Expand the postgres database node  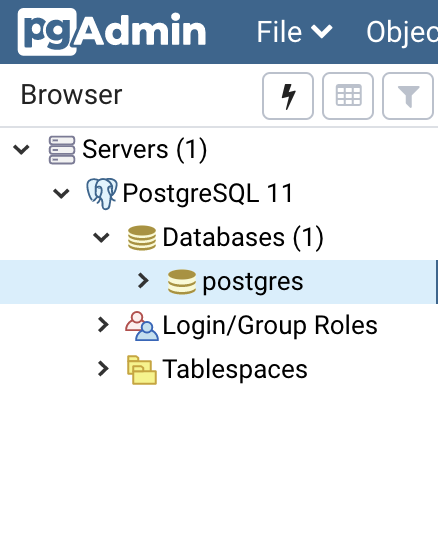click(143, 281)
